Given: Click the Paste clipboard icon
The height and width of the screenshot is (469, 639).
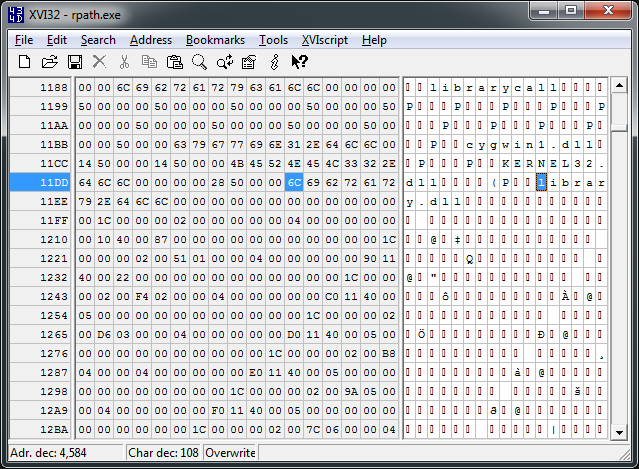Looking at the screenshot, I should click(x=174, y=62).
